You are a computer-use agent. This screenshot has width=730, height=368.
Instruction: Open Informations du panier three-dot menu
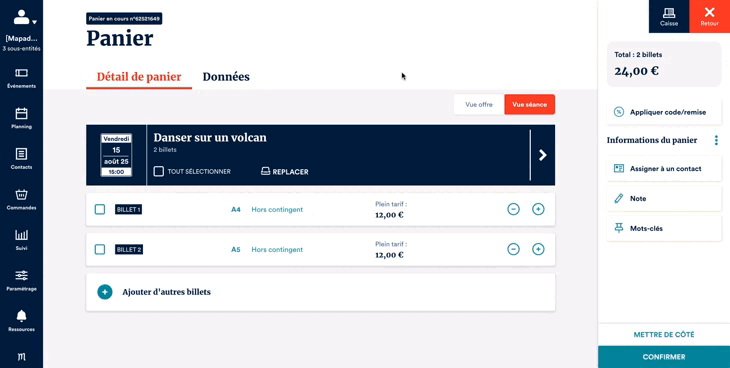click(716, 140)
